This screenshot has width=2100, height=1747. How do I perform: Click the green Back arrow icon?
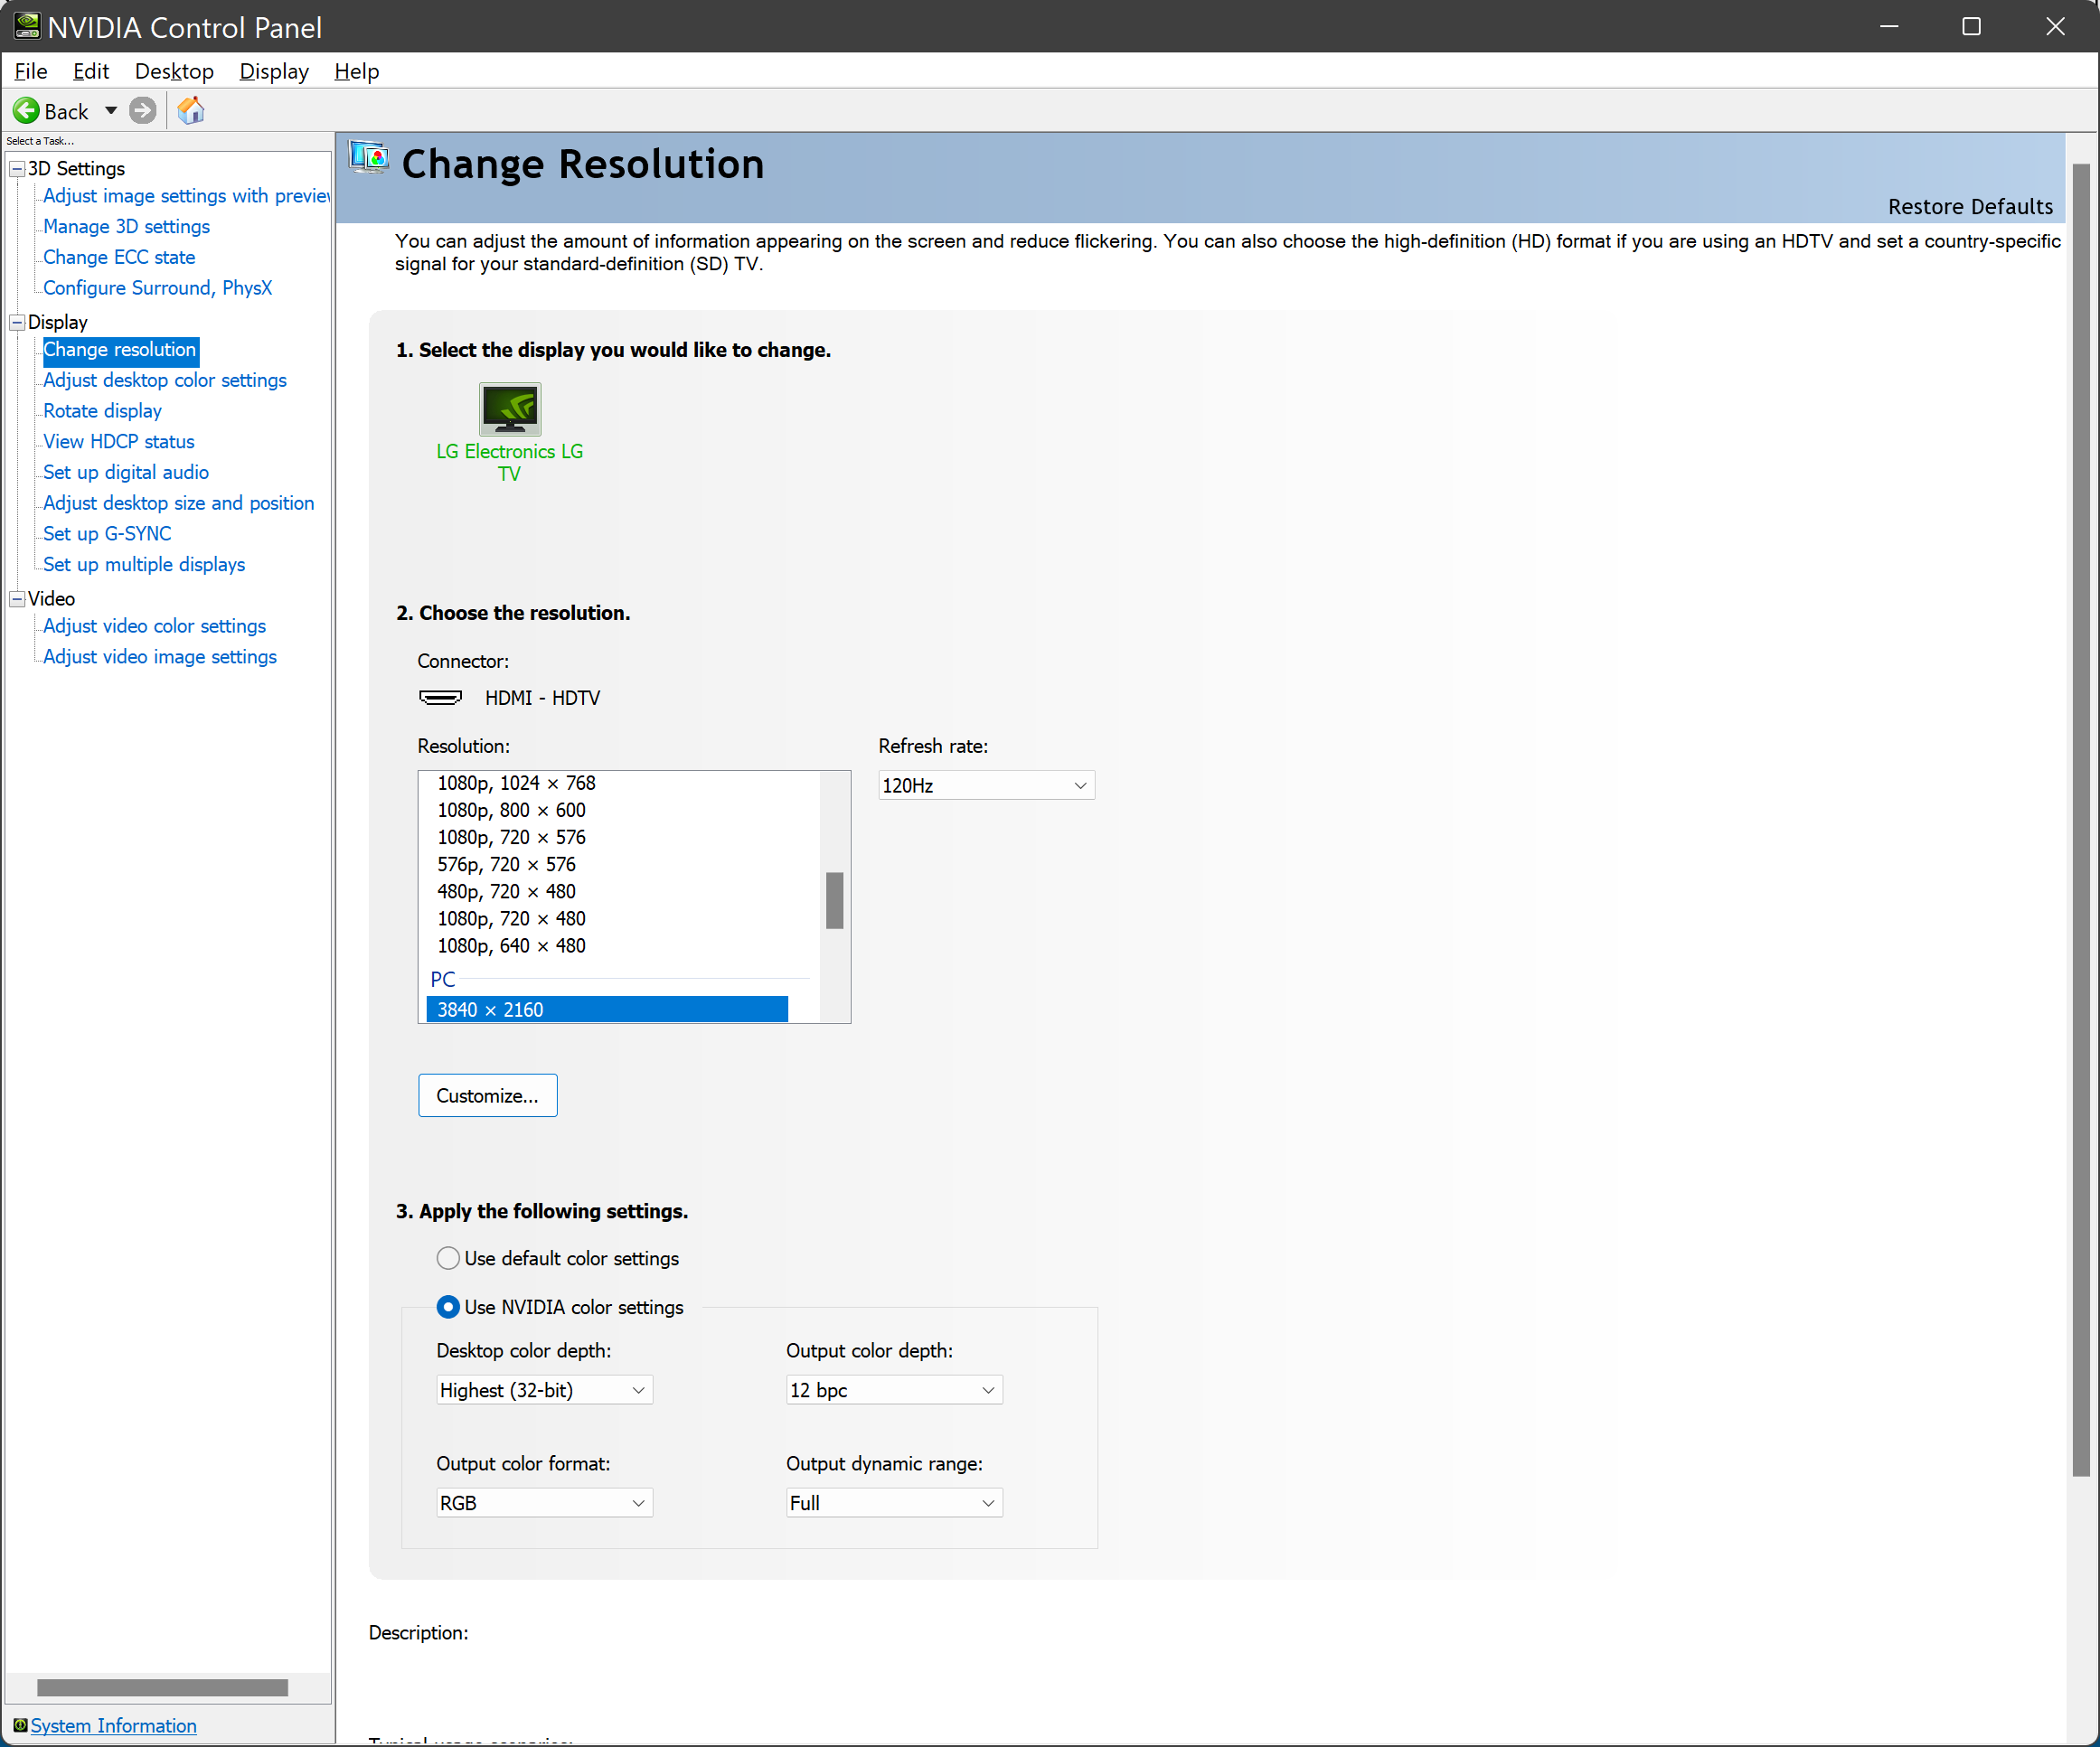click(27, 111)
